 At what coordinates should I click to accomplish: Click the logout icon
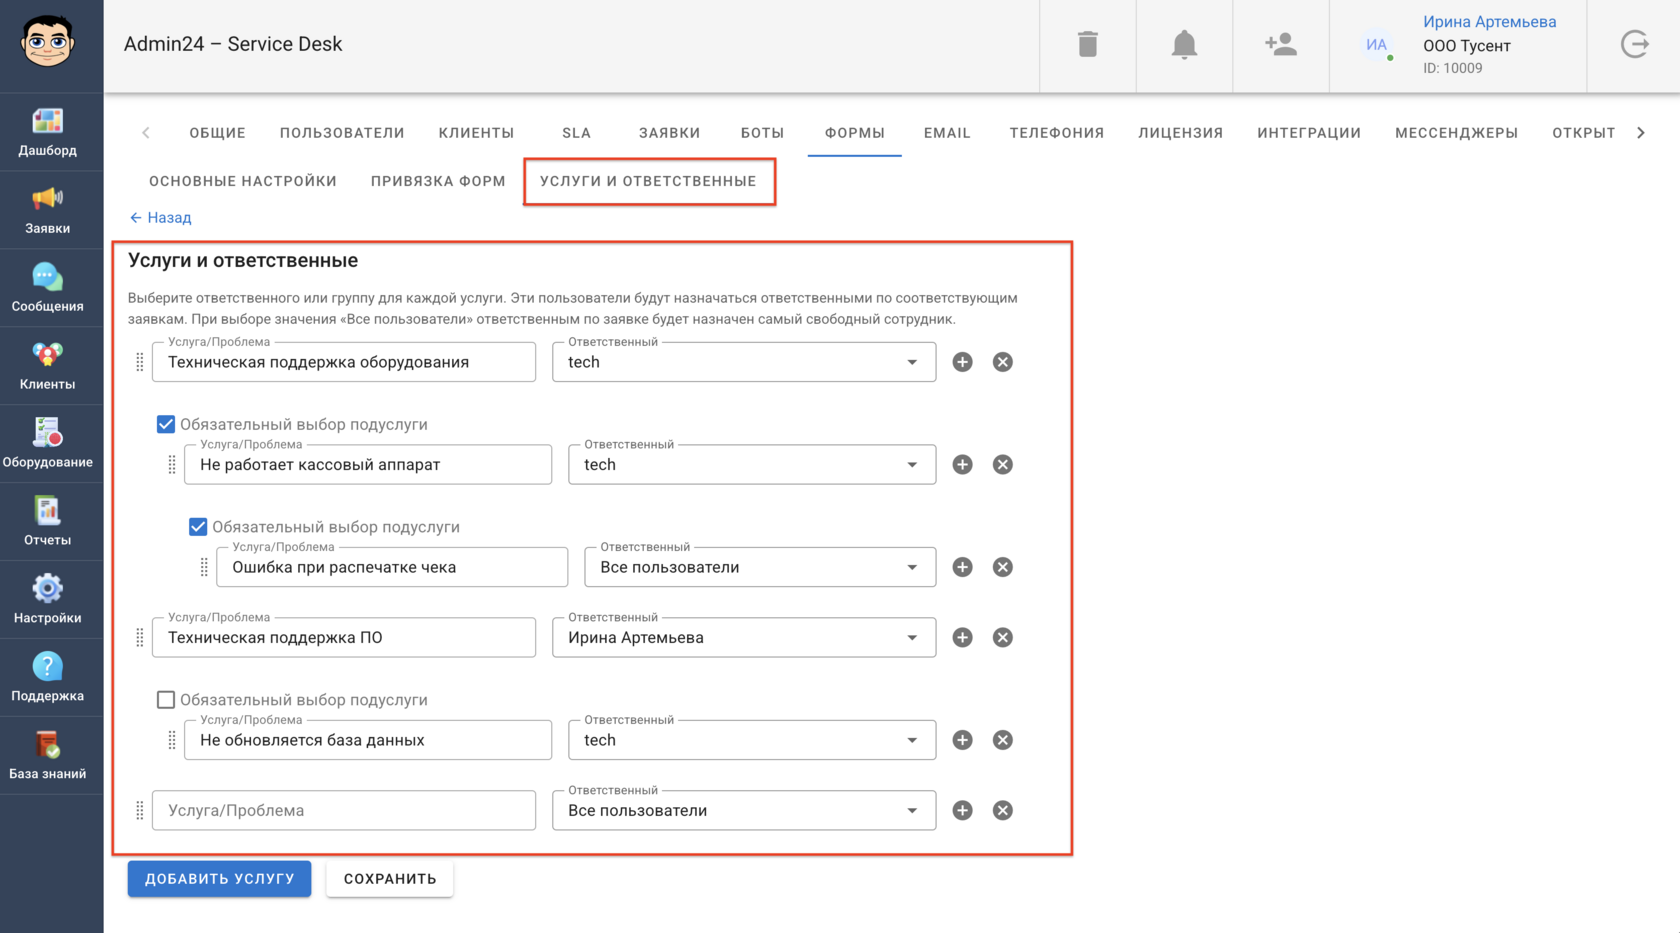pos(1634,45)
